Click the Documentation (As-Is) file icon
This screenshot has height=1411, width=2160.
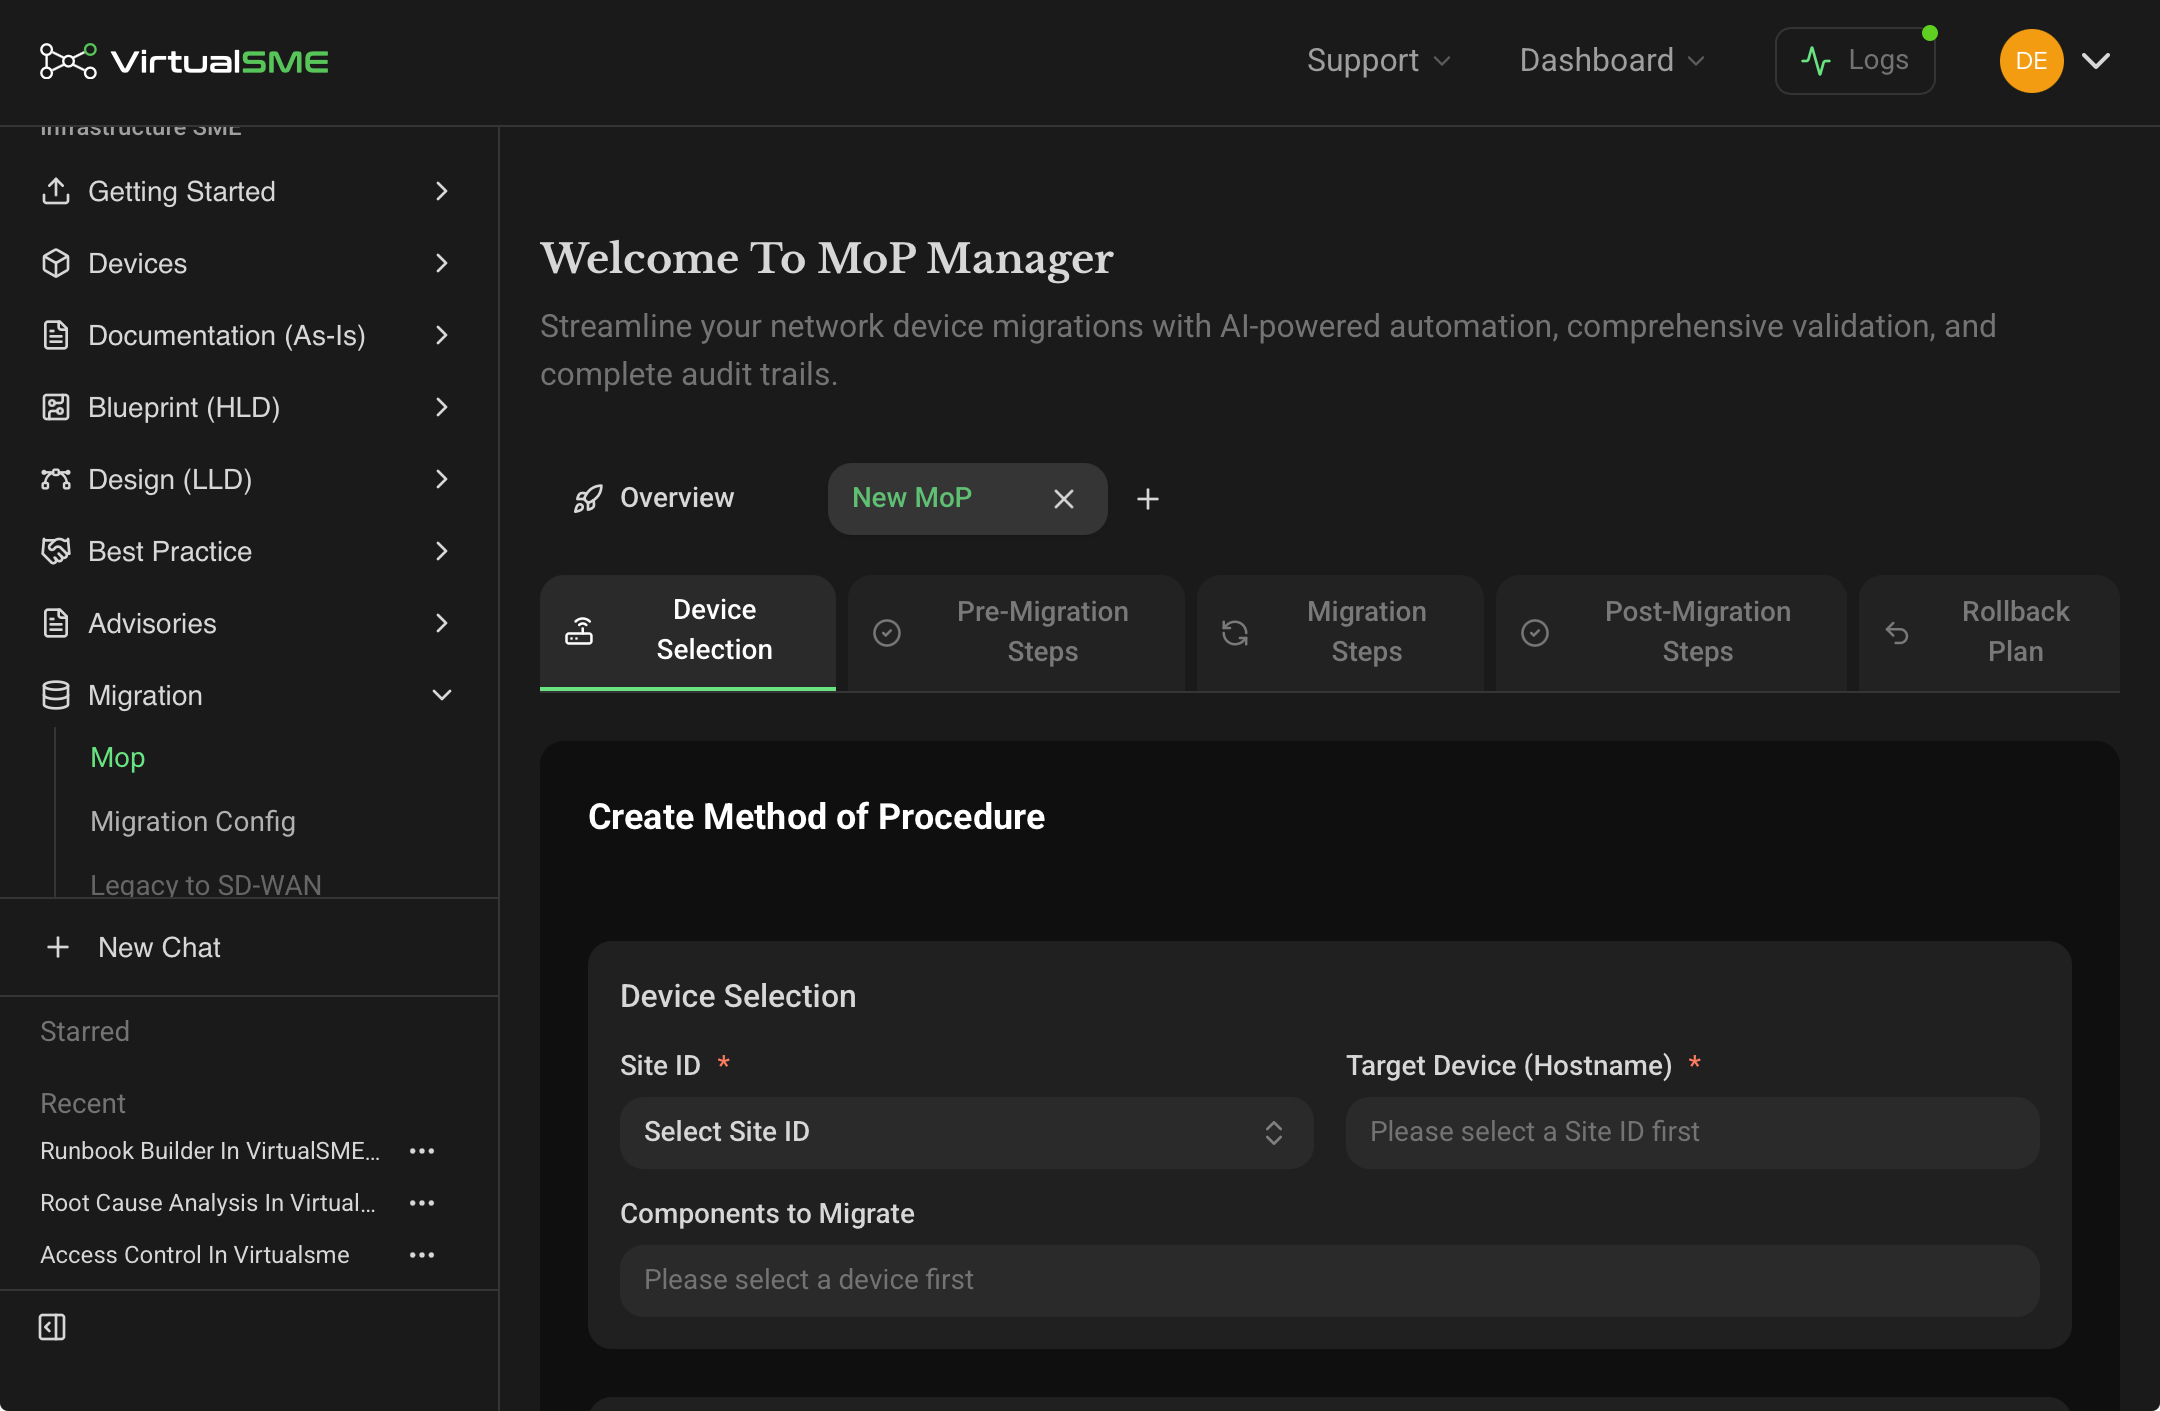56,335
